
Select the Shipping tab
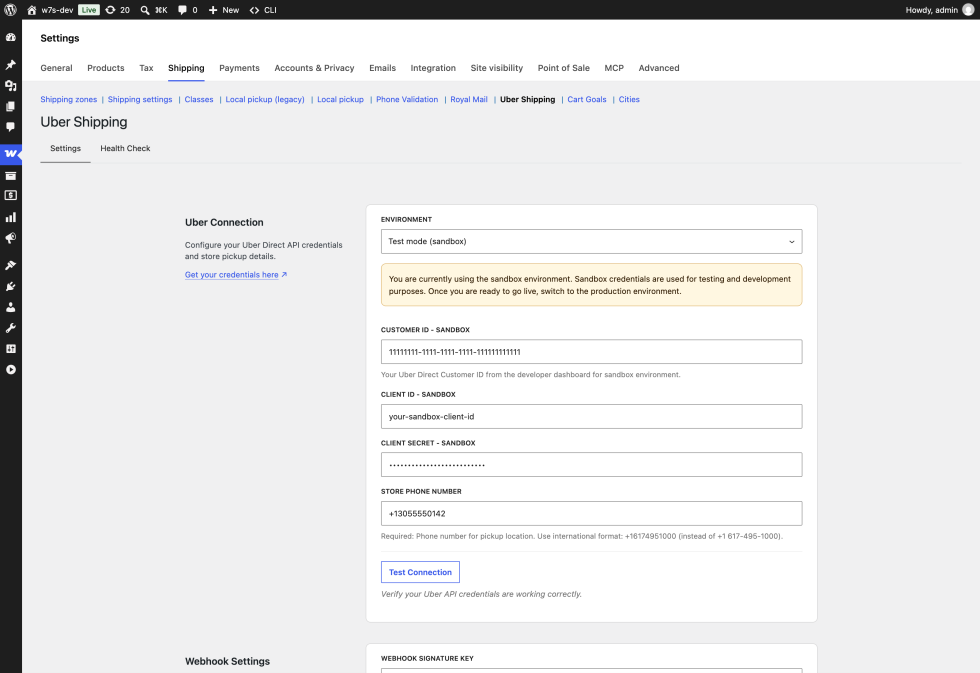click(186, 68)
